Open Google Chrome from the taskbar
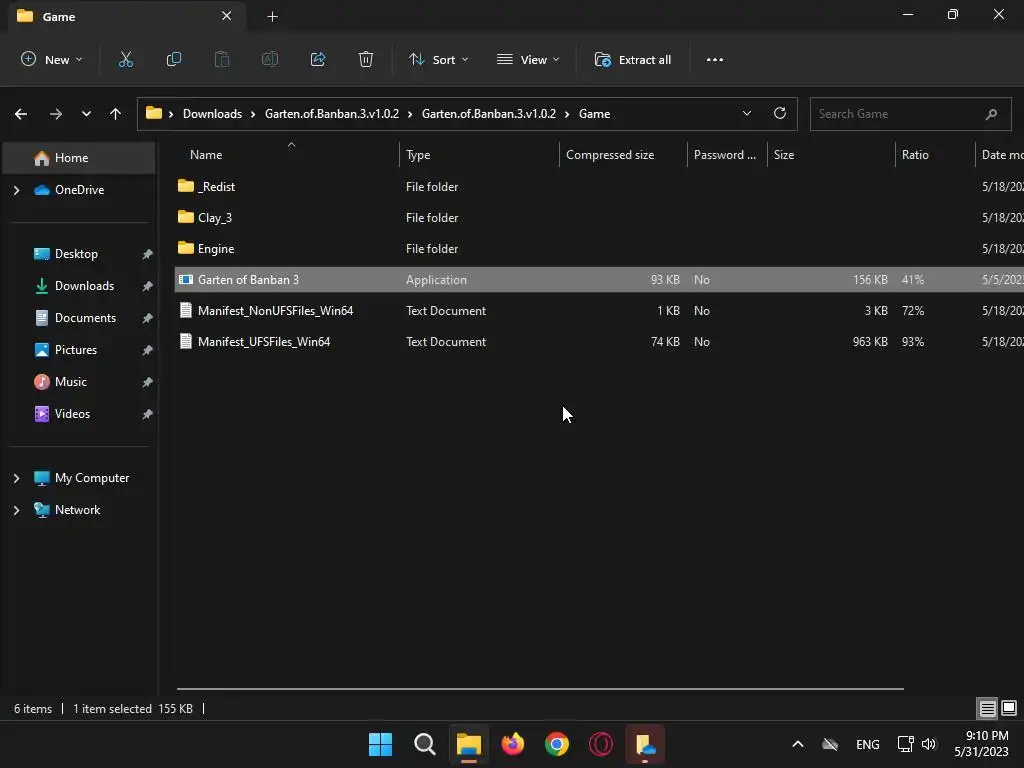This screenshot has width=1024, height=768. point(556,744)
